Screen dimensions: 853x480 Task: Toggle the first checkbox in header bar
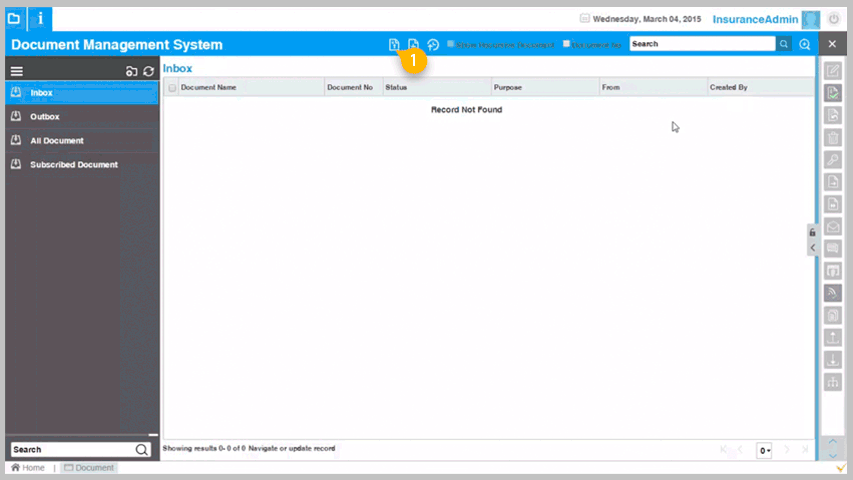pyautogui.click(x=450, y=44)
